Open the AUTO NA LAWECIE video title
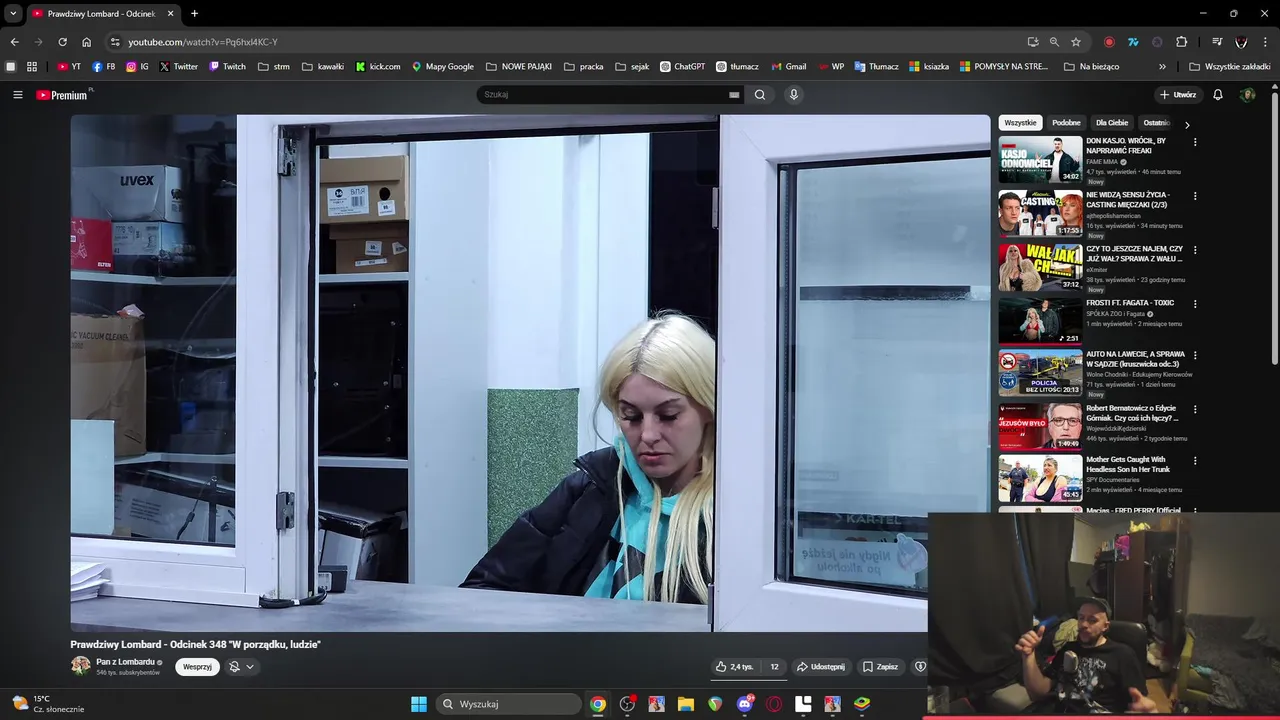This screenshot has width=1280, height=720. coord(1135,359)
